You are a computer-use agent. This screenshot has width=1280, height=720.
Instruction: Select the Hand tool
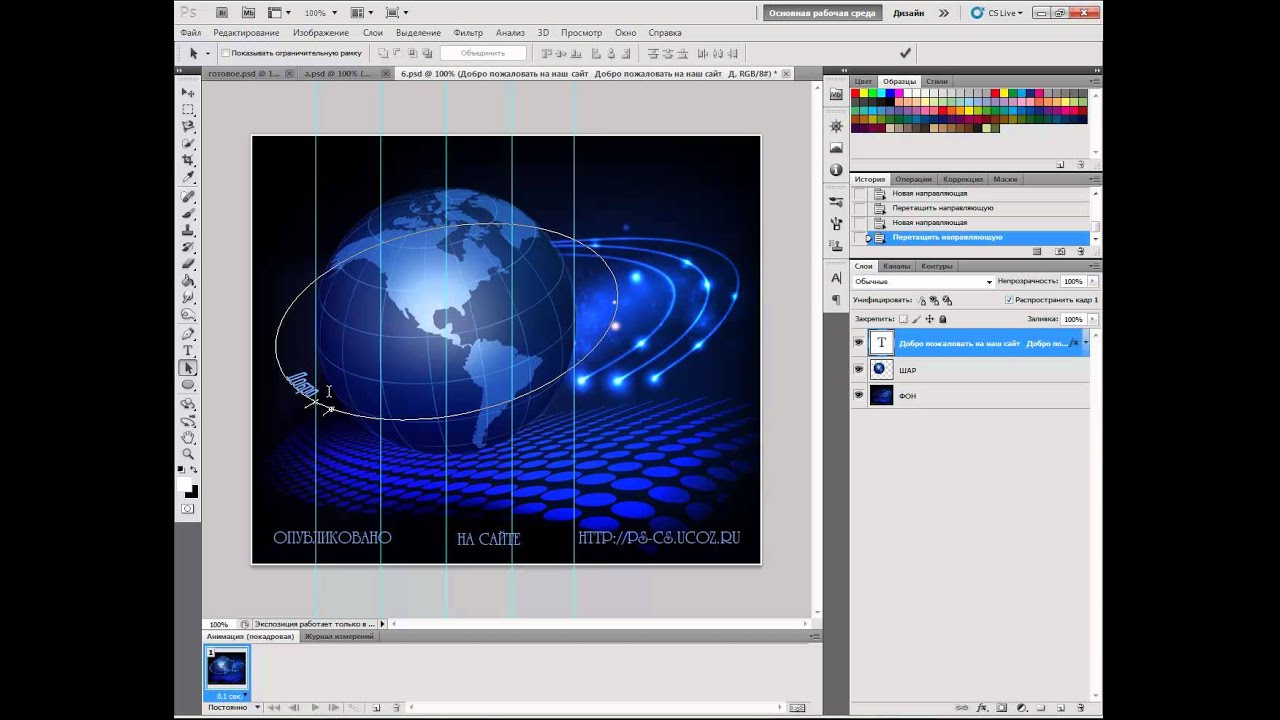(188, 438)
